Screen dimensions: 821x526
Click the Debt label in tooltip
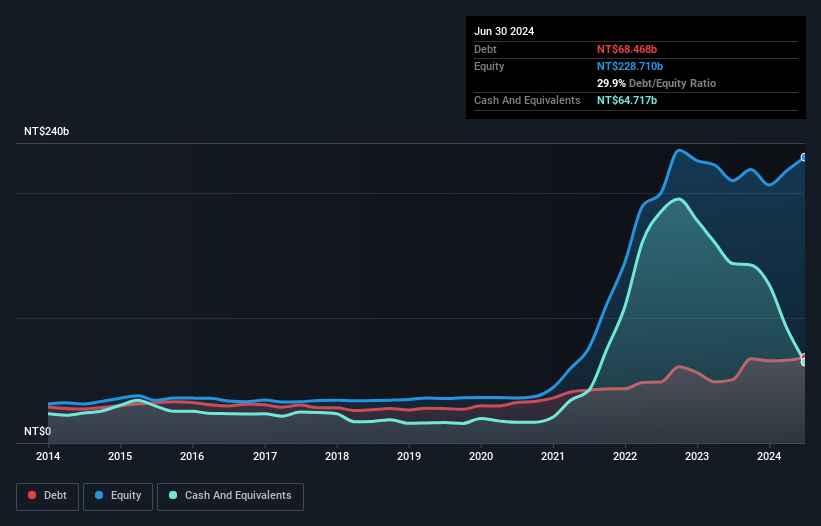coord(485,49)
